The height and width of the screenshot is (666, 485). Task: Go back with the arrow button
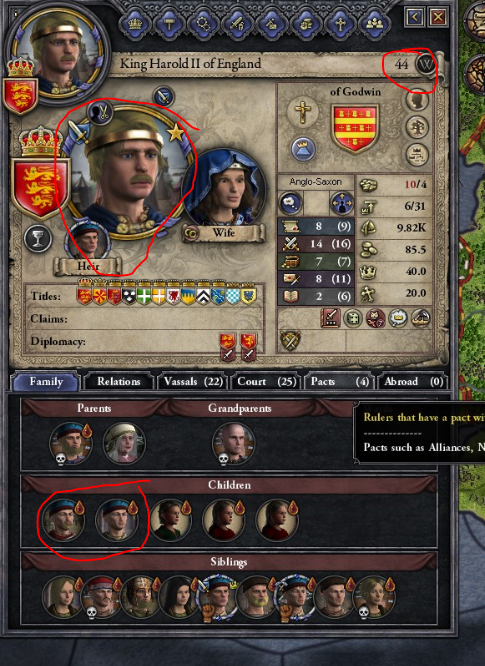[x=415, y=17]
